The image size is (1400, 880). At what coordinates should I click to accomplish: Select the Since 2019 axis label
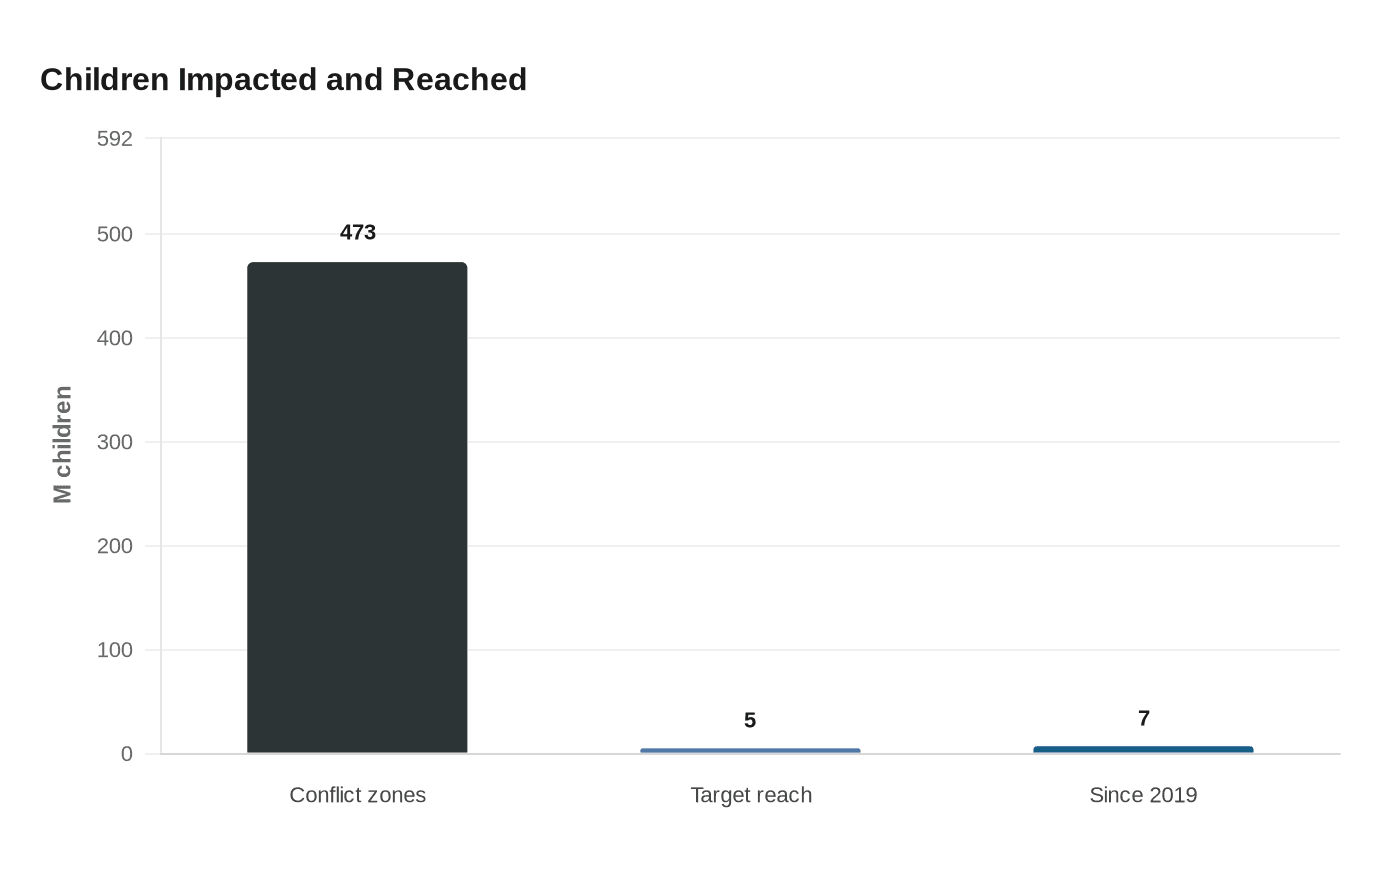(x=1143, y=795)
